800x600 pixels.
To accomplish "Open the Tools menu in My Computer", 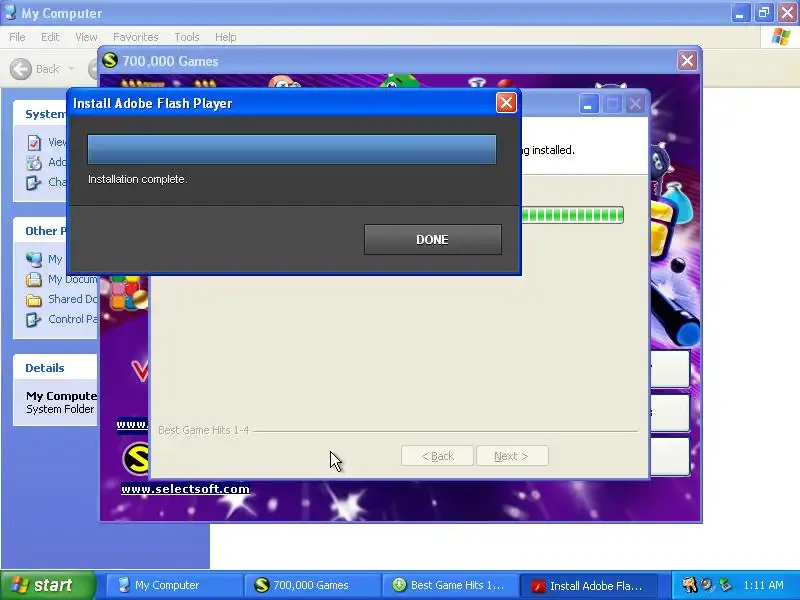I will (186, 37).
